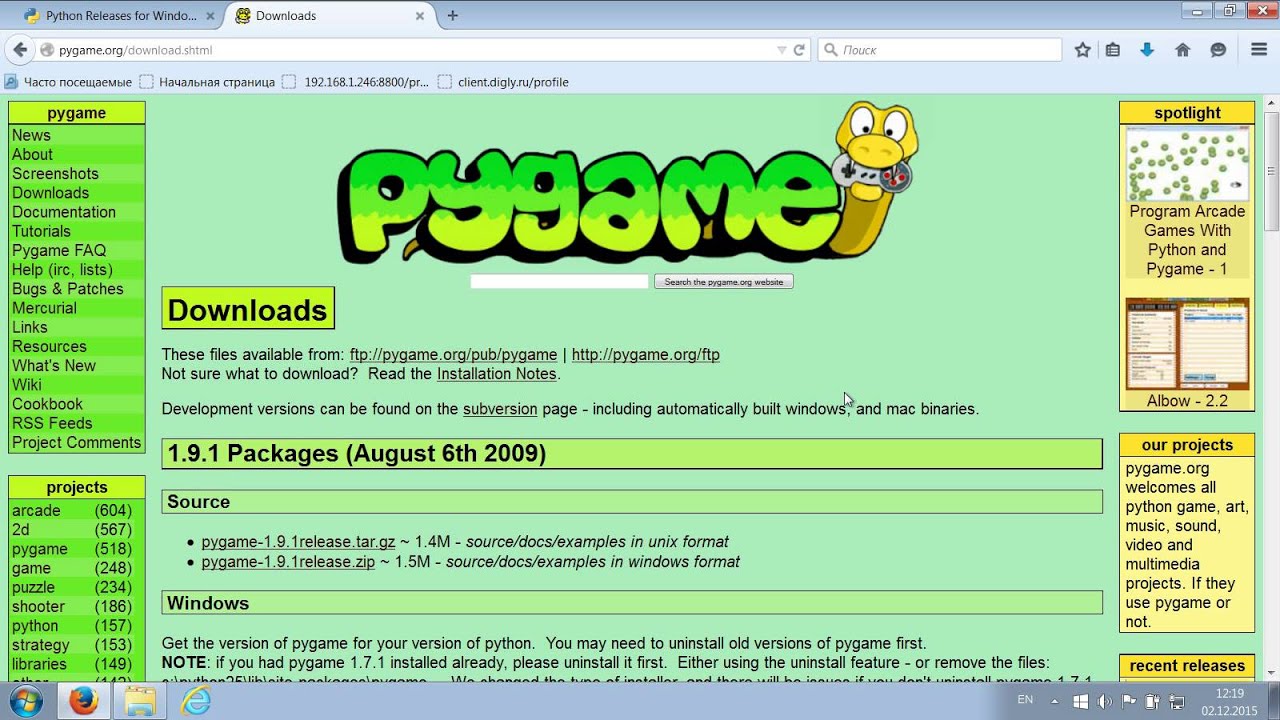Open the Albow spotlight thumbnail
The image size is (1280, 720).
[1187, 344]
